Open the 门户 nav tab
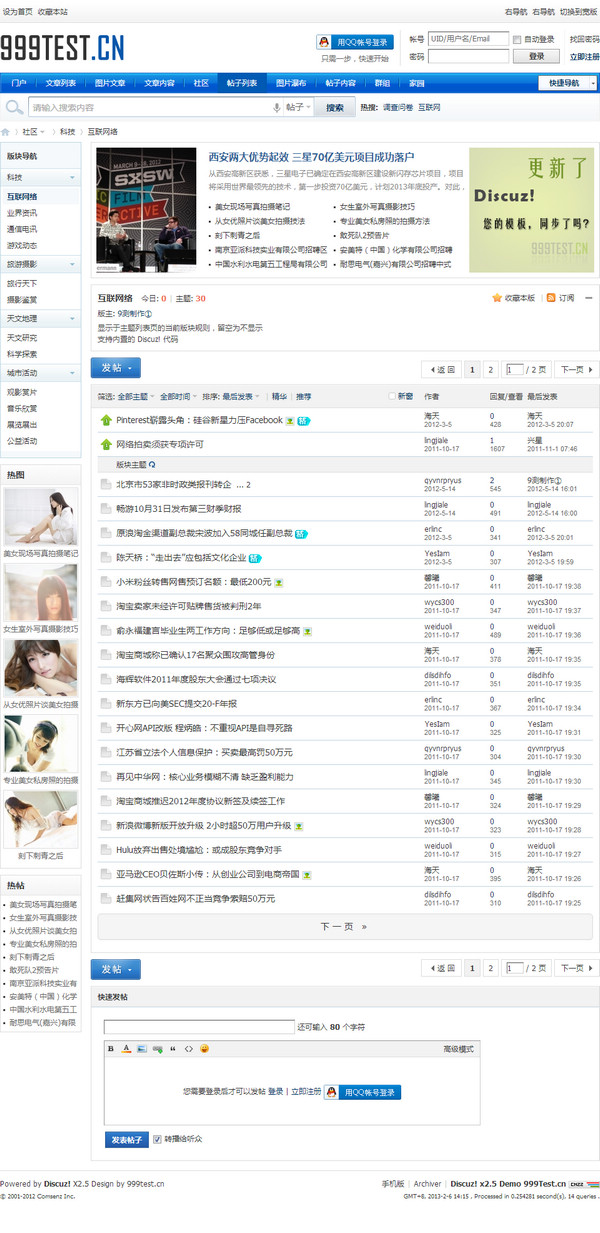 19,83
